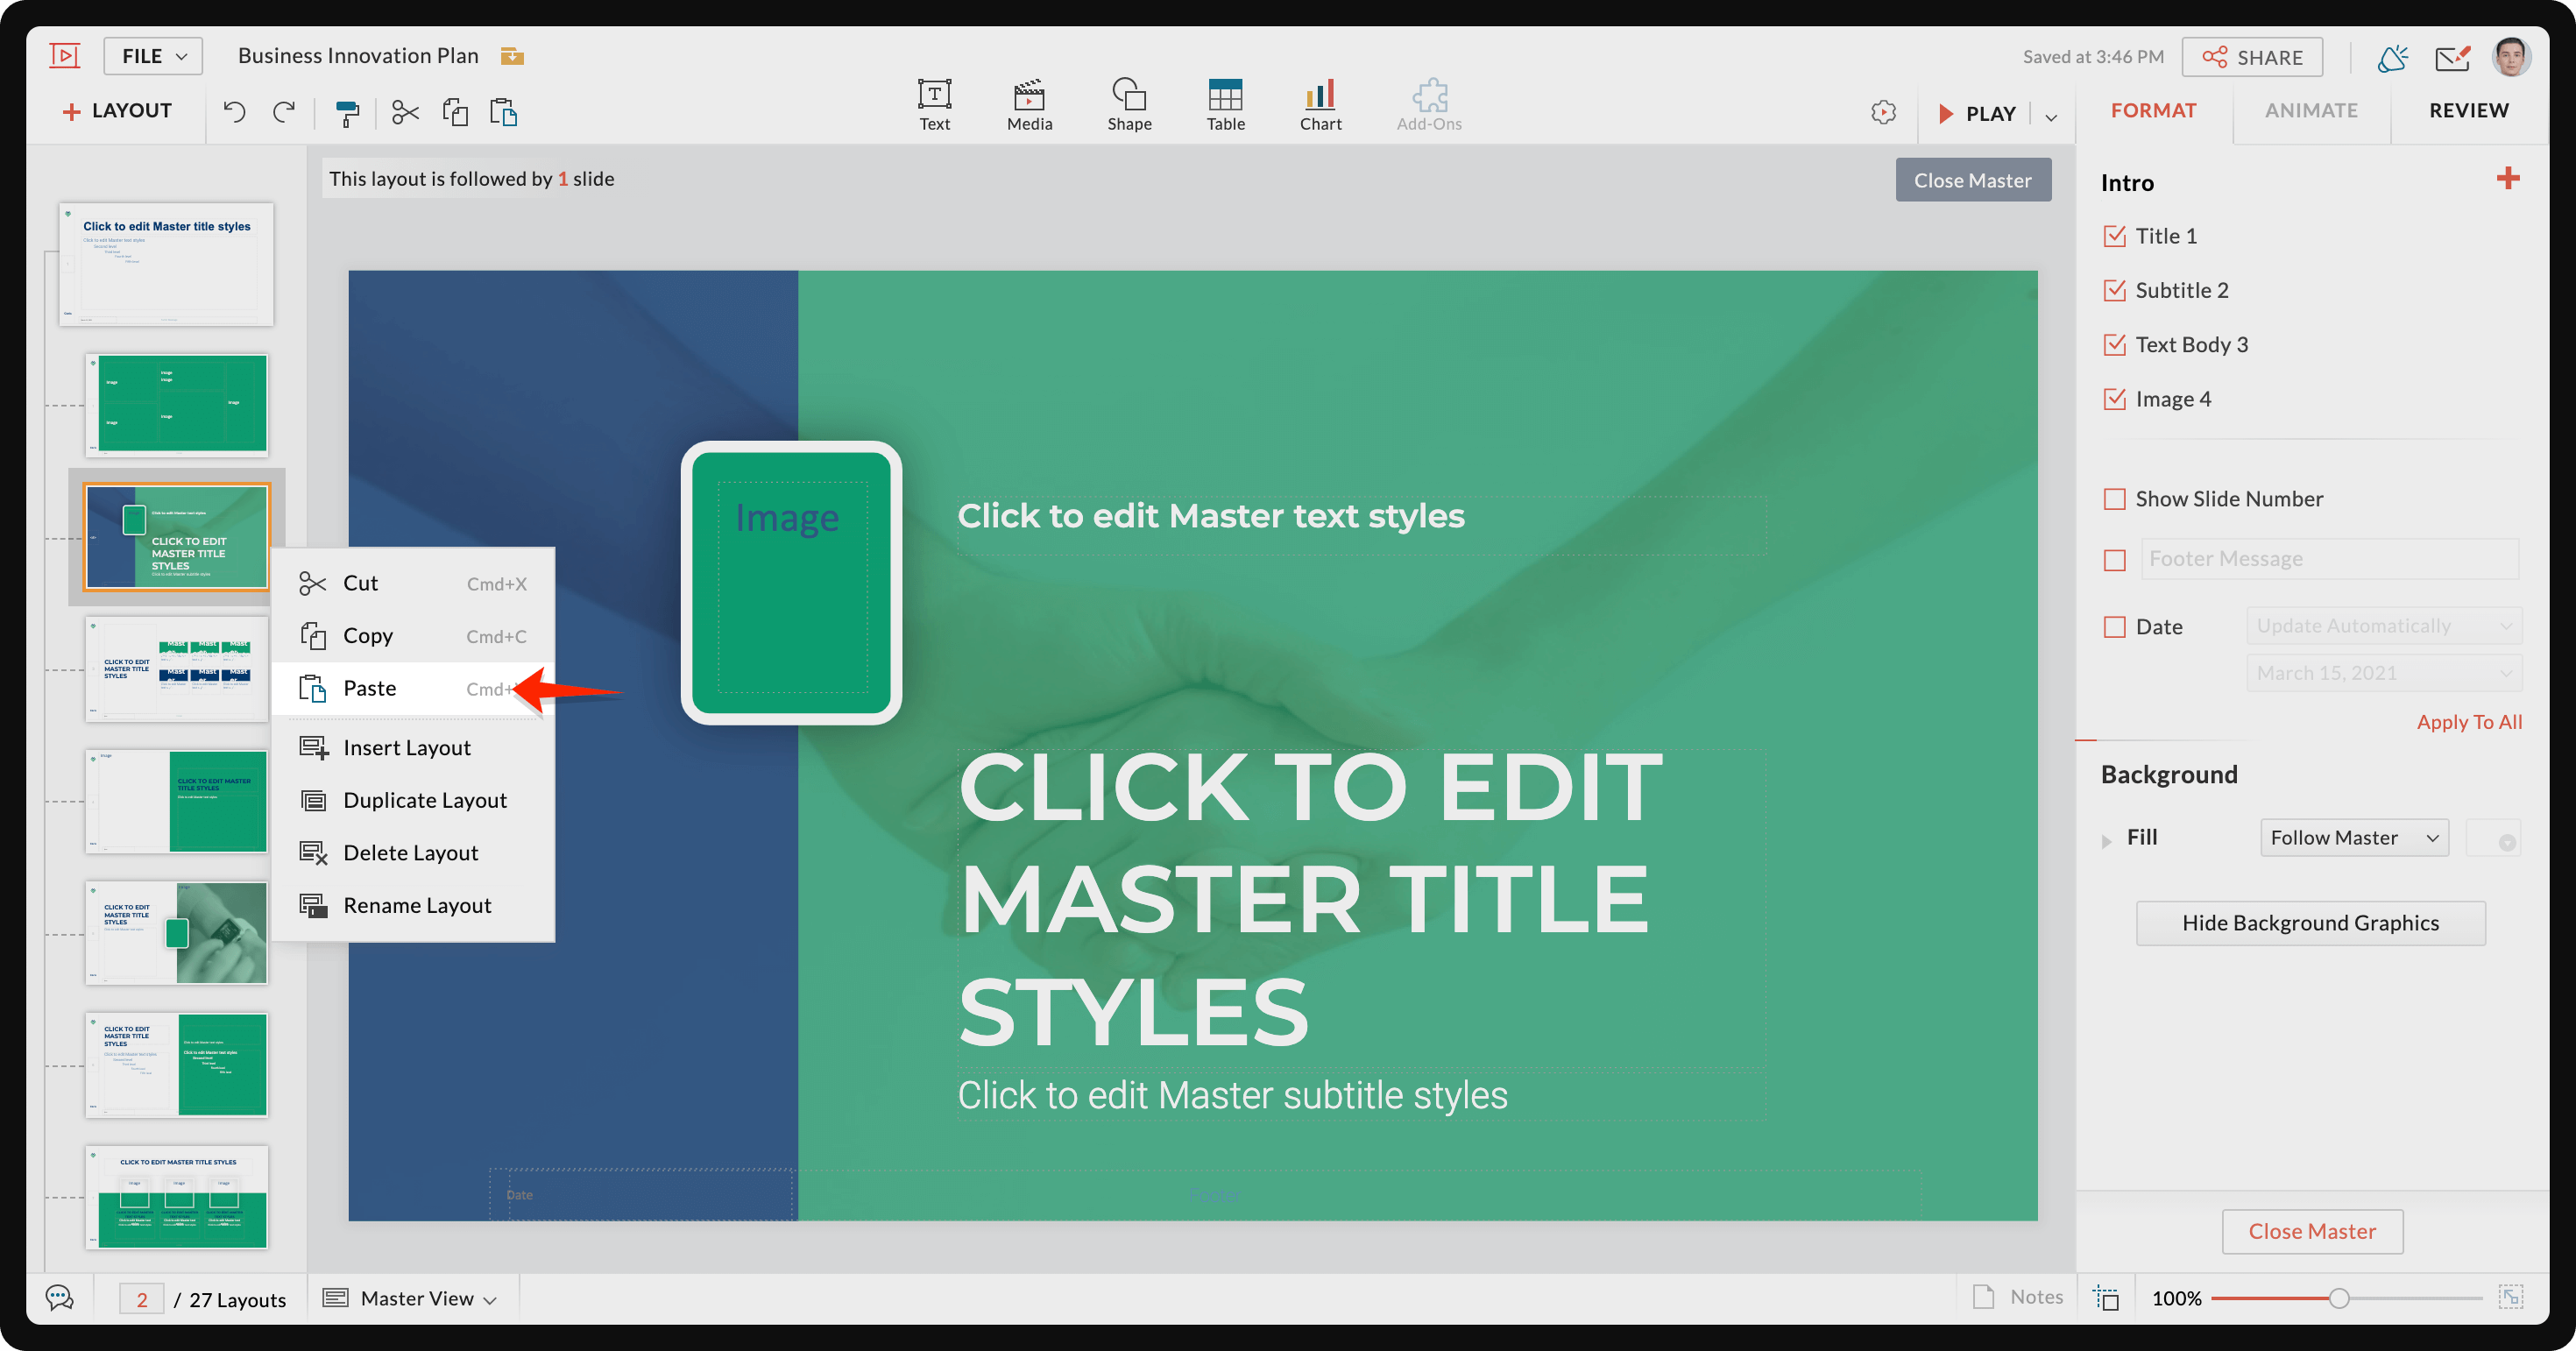Select the first Master title layout thumbnail
The image size is (2576, 1351).
(166, 264)
